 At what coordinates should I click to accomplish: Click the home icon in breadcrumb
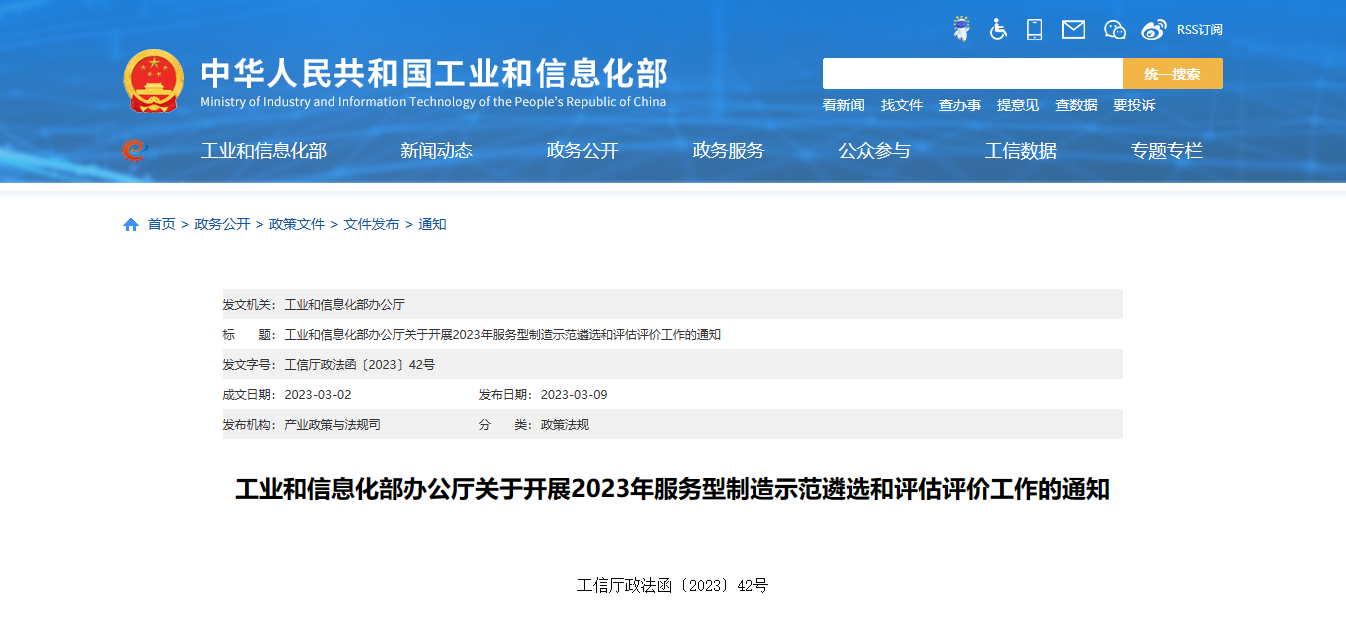131,225
